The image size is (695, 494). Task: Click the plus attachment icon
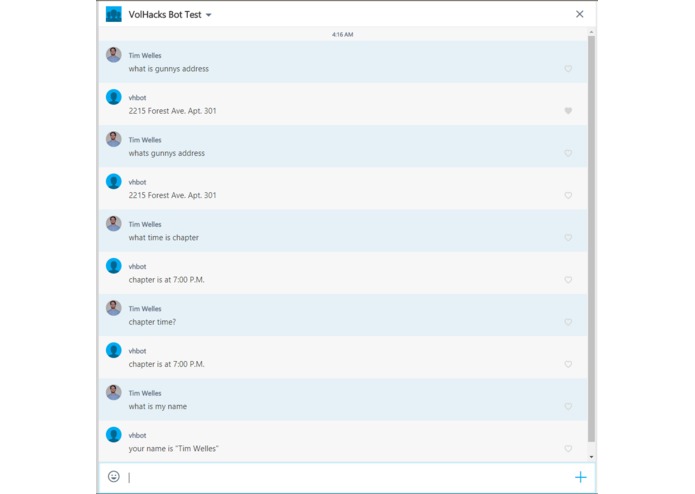[580, 477]
